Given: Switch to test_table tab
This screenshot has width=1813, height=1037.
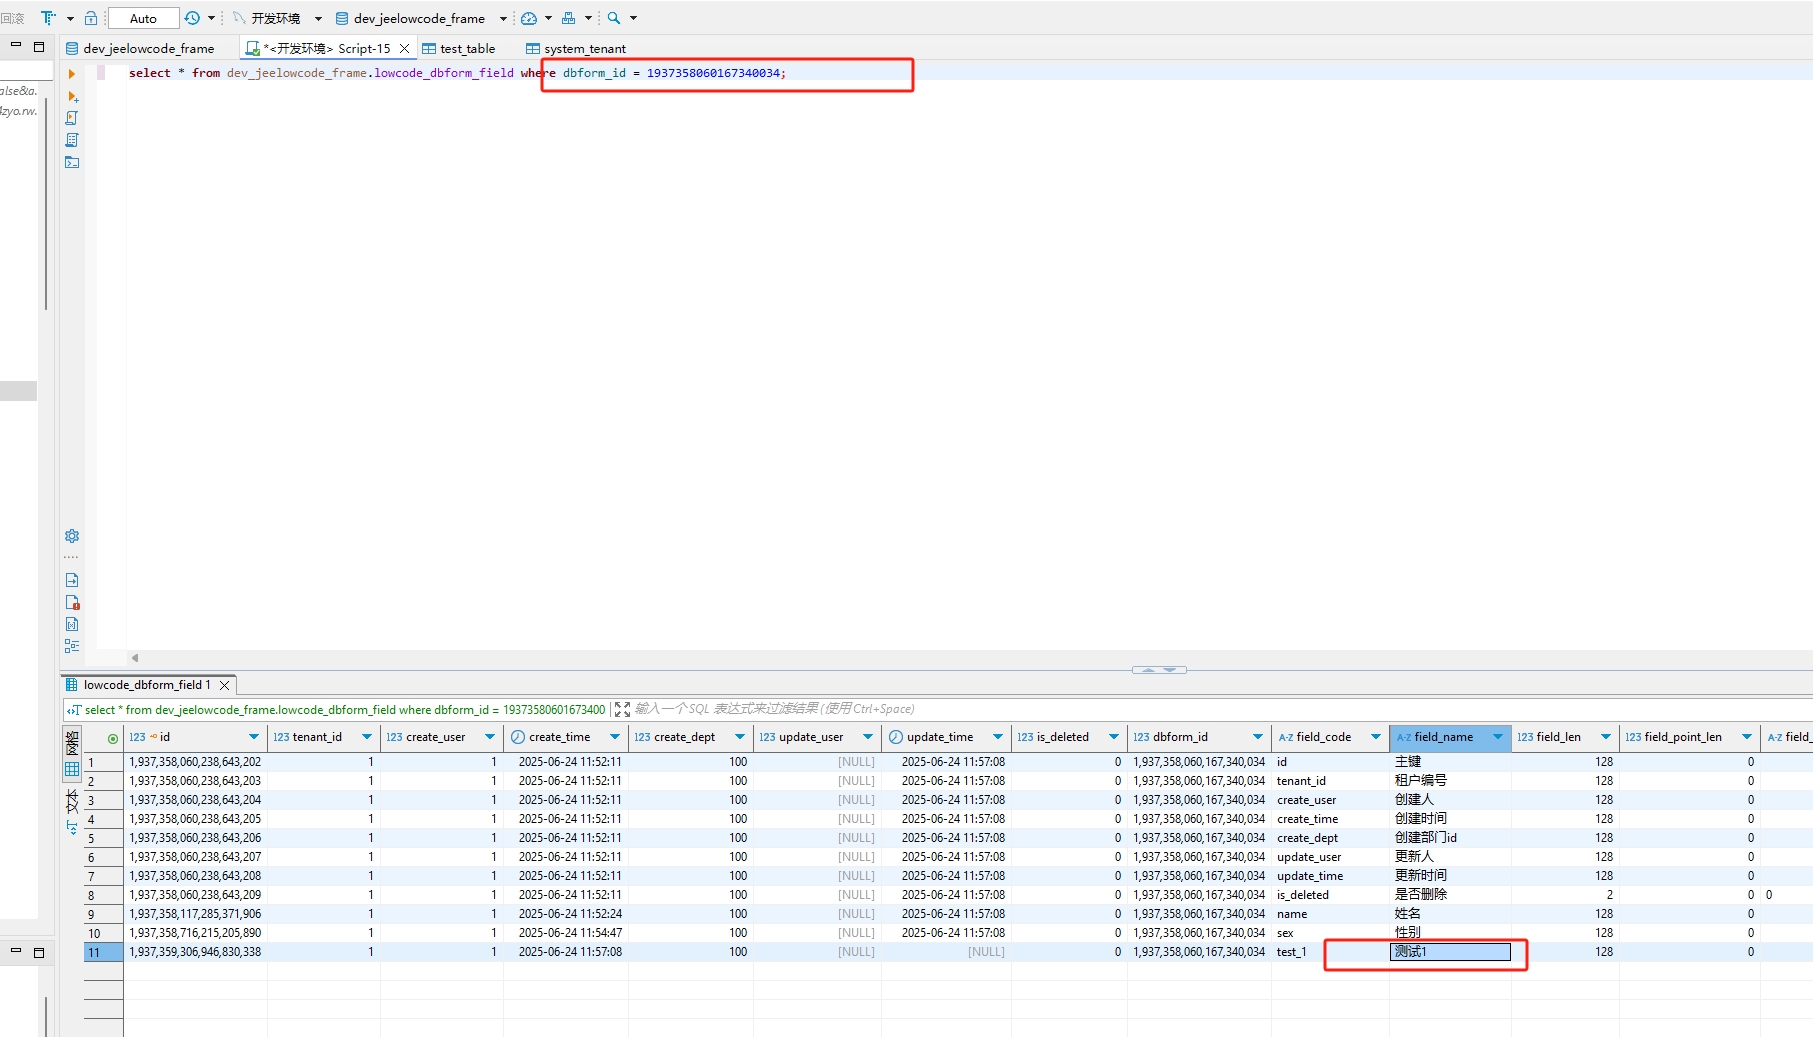Looking at the screenshot, I should pos(459,48).
